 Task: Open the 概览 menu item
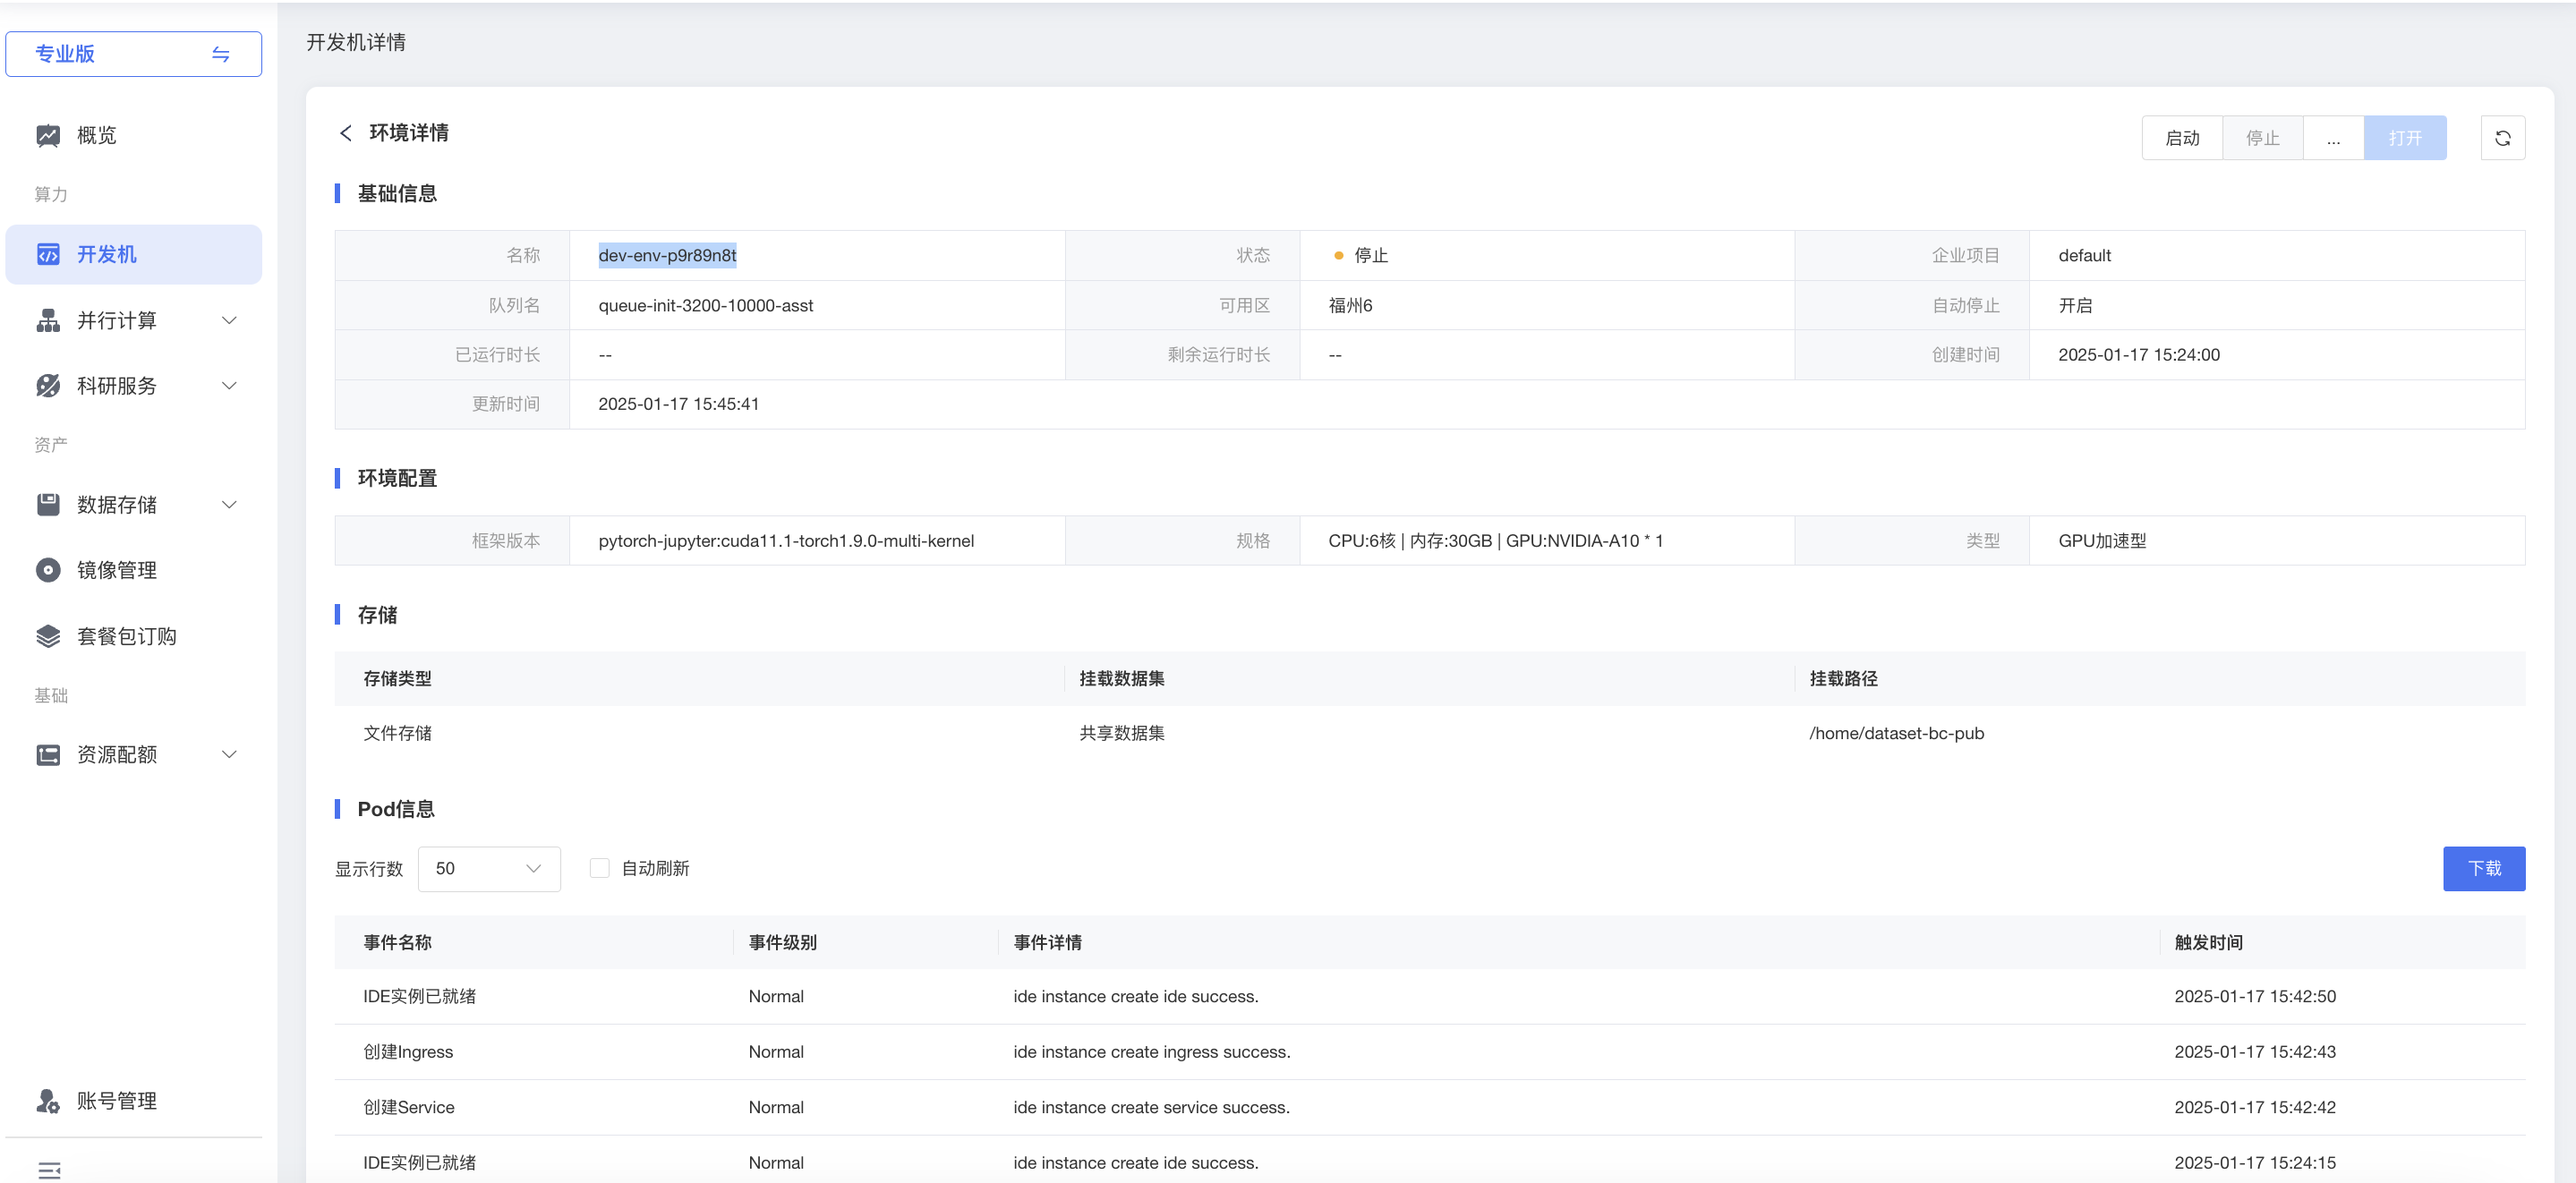[134, 135]
